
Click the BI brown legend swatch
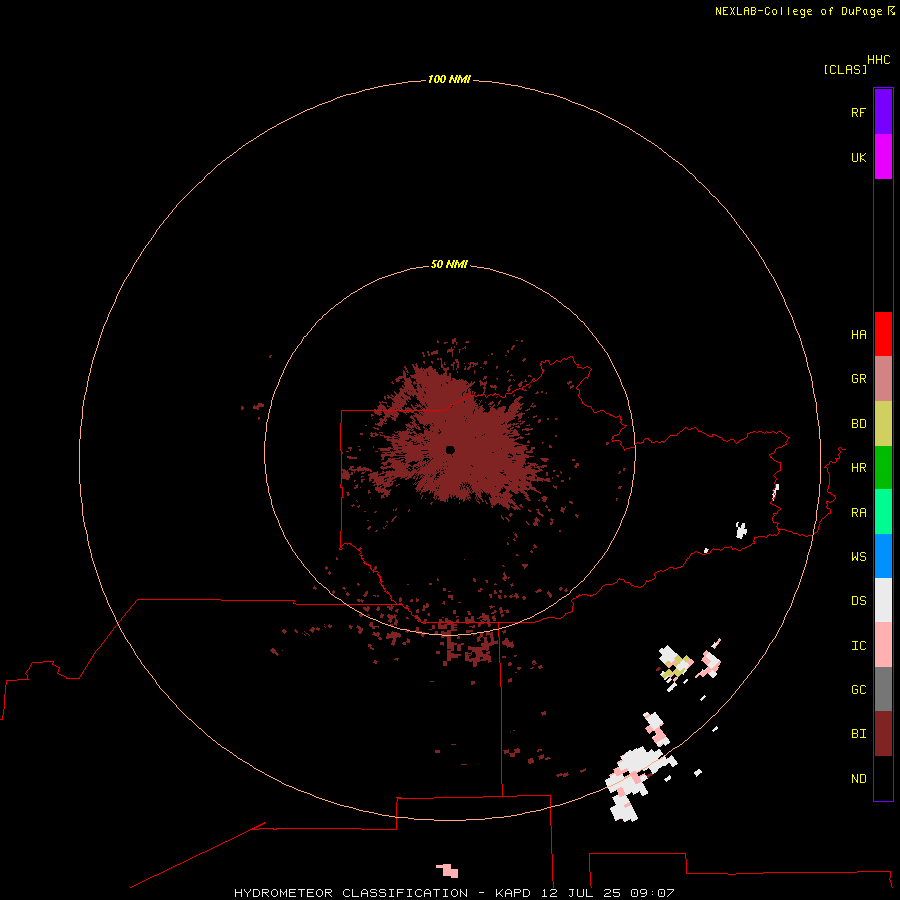(x=883, y=734)
